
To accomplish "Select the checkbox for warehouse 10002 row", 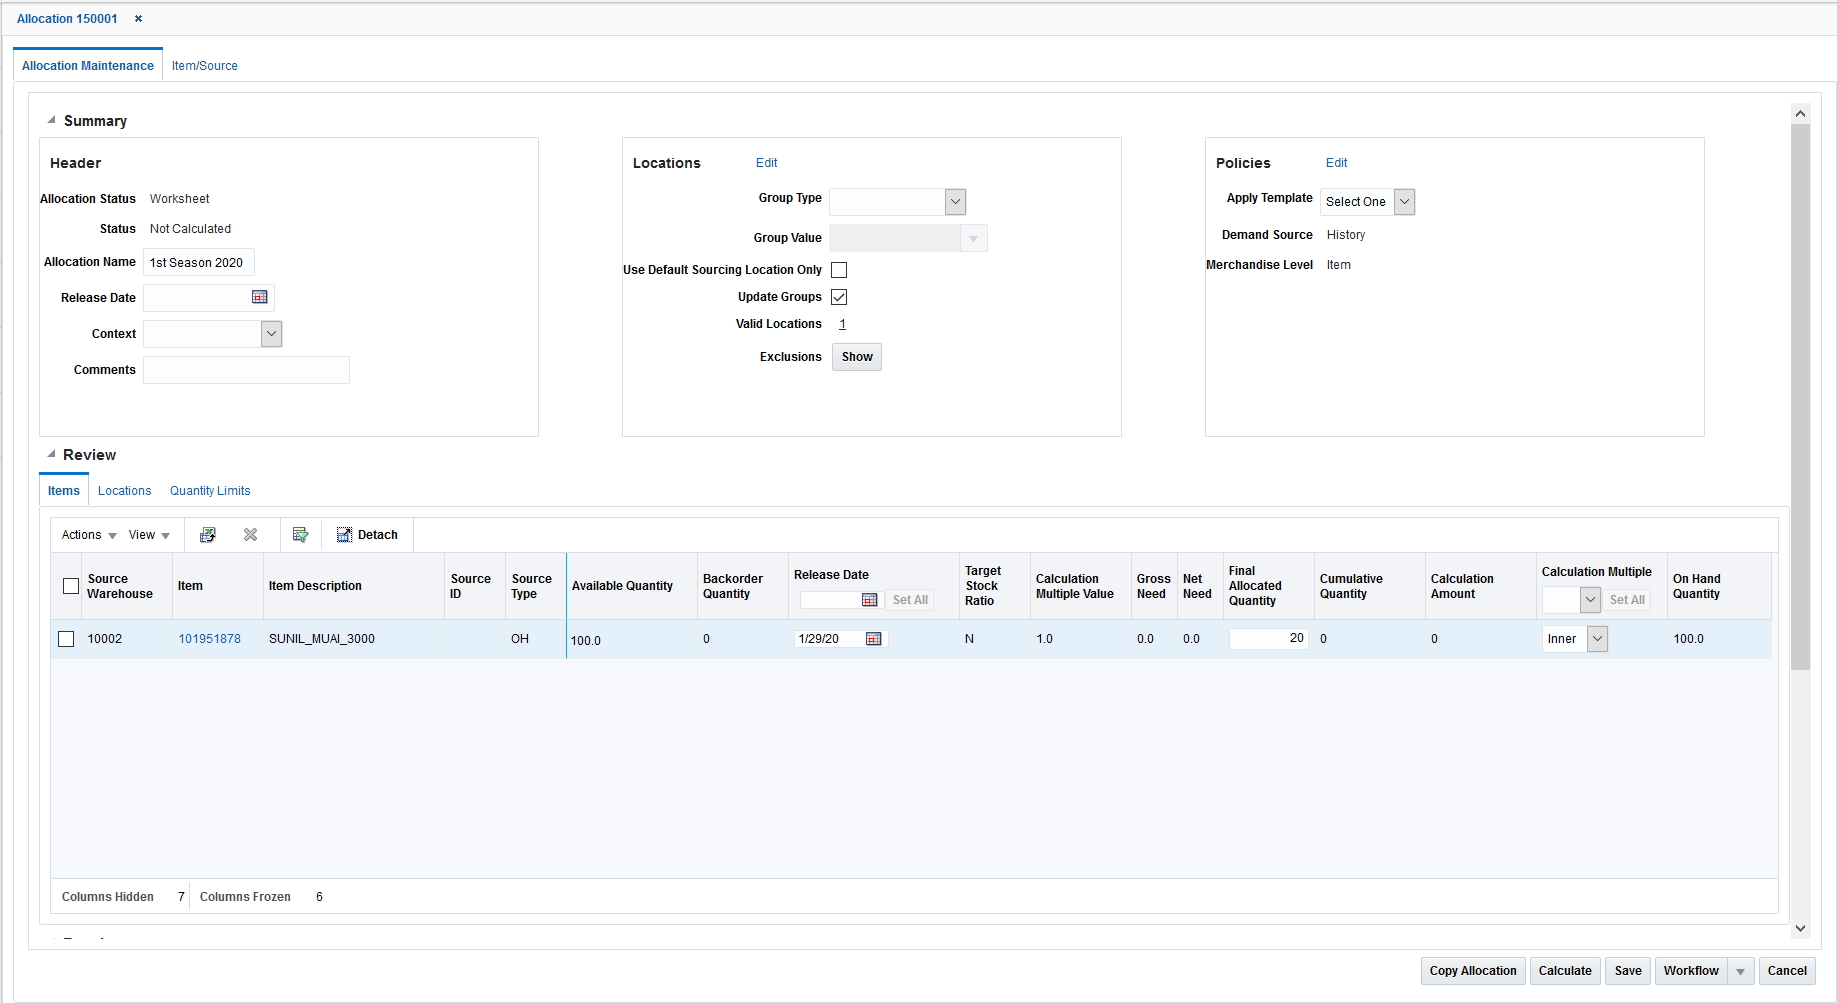I will [x=66, y=639].
